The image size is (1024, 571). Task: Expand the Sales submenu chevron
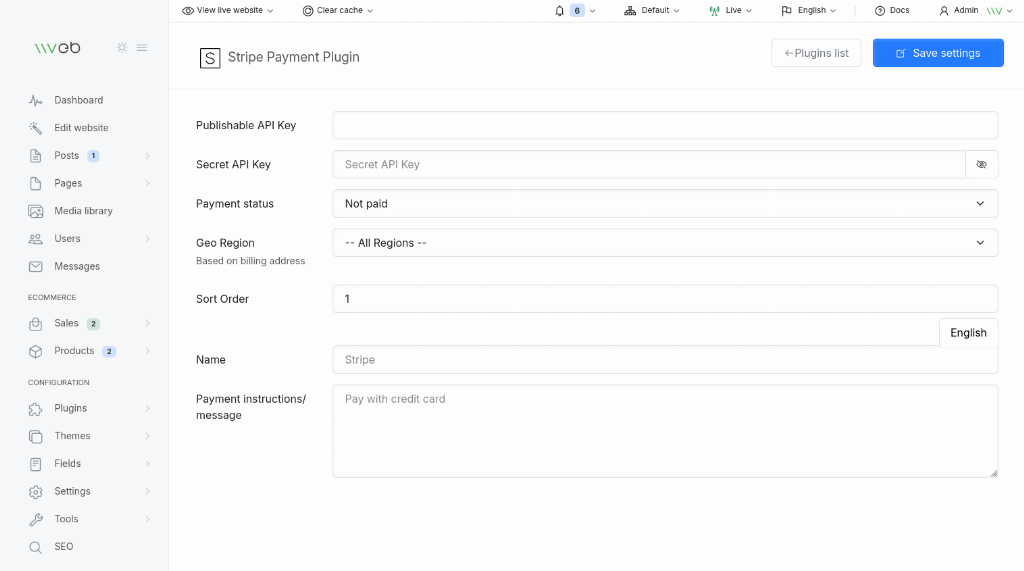click(148, 323)
